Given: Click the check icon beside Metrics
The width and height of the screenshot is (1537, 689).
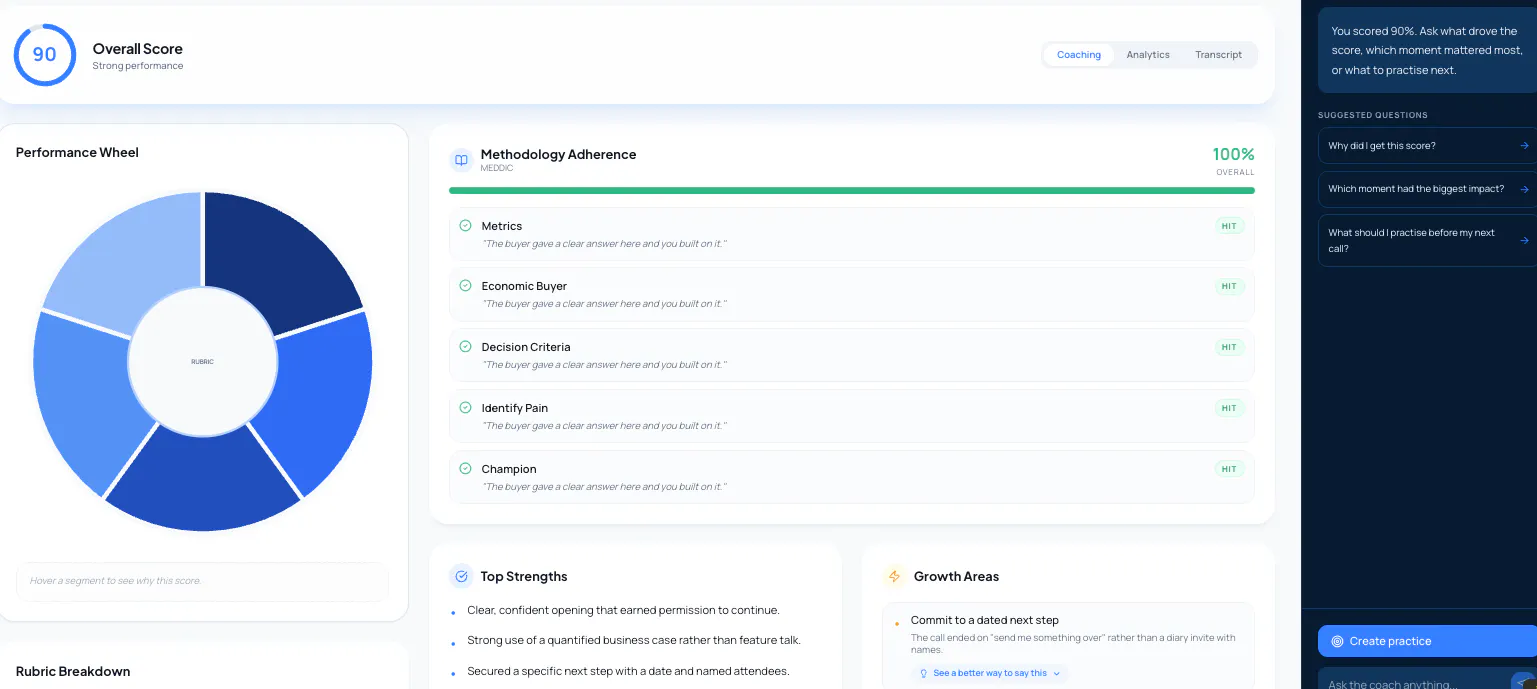Looking at the screenshot, I should click(465, 226).
